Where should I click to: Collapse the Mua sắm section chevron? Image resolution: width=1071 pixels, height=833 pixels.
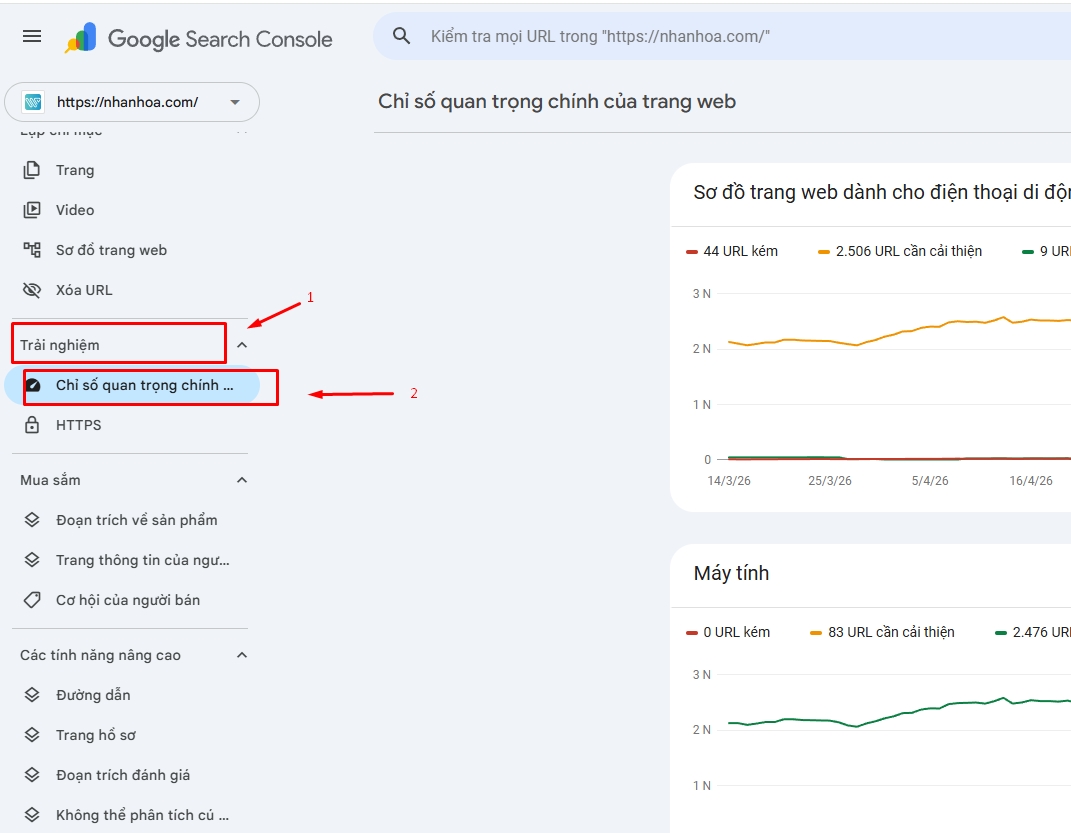[242, 480]
